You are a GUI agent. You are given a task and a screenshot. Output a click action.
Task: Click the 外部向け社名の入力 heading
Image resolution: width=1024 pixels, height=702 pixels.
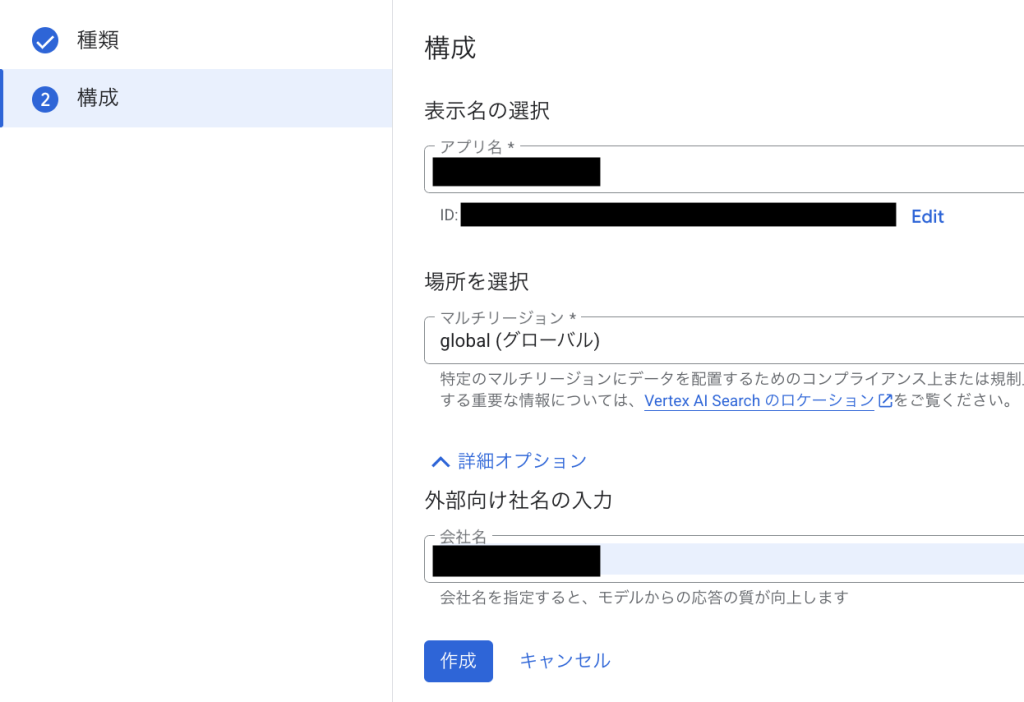pyautogui.click(x=518, y=500)
